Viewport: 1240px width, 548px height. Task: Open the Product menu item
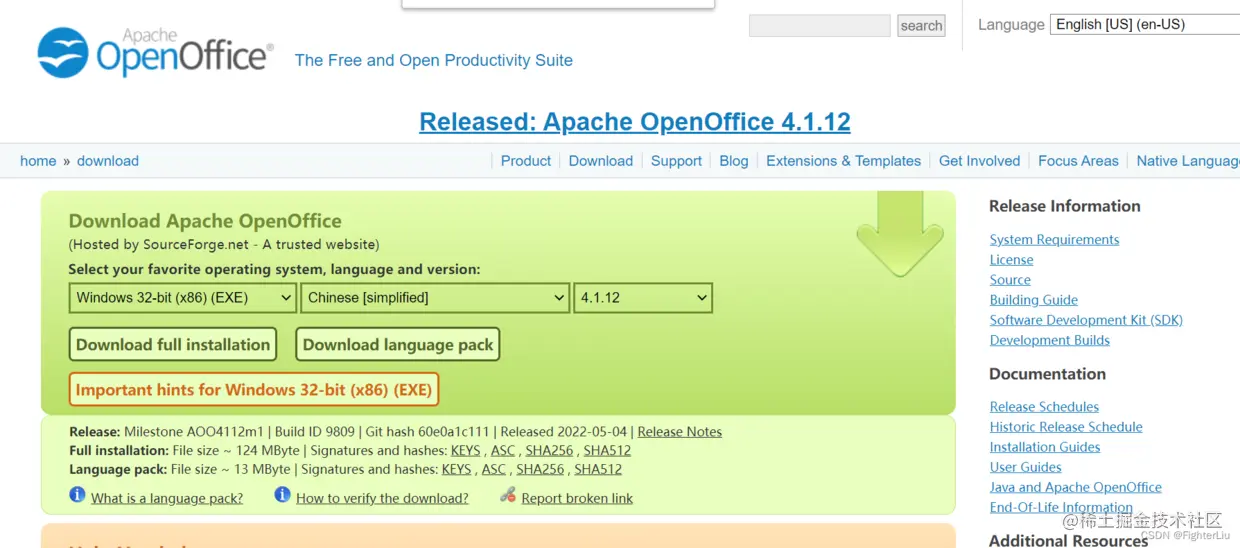526,161
